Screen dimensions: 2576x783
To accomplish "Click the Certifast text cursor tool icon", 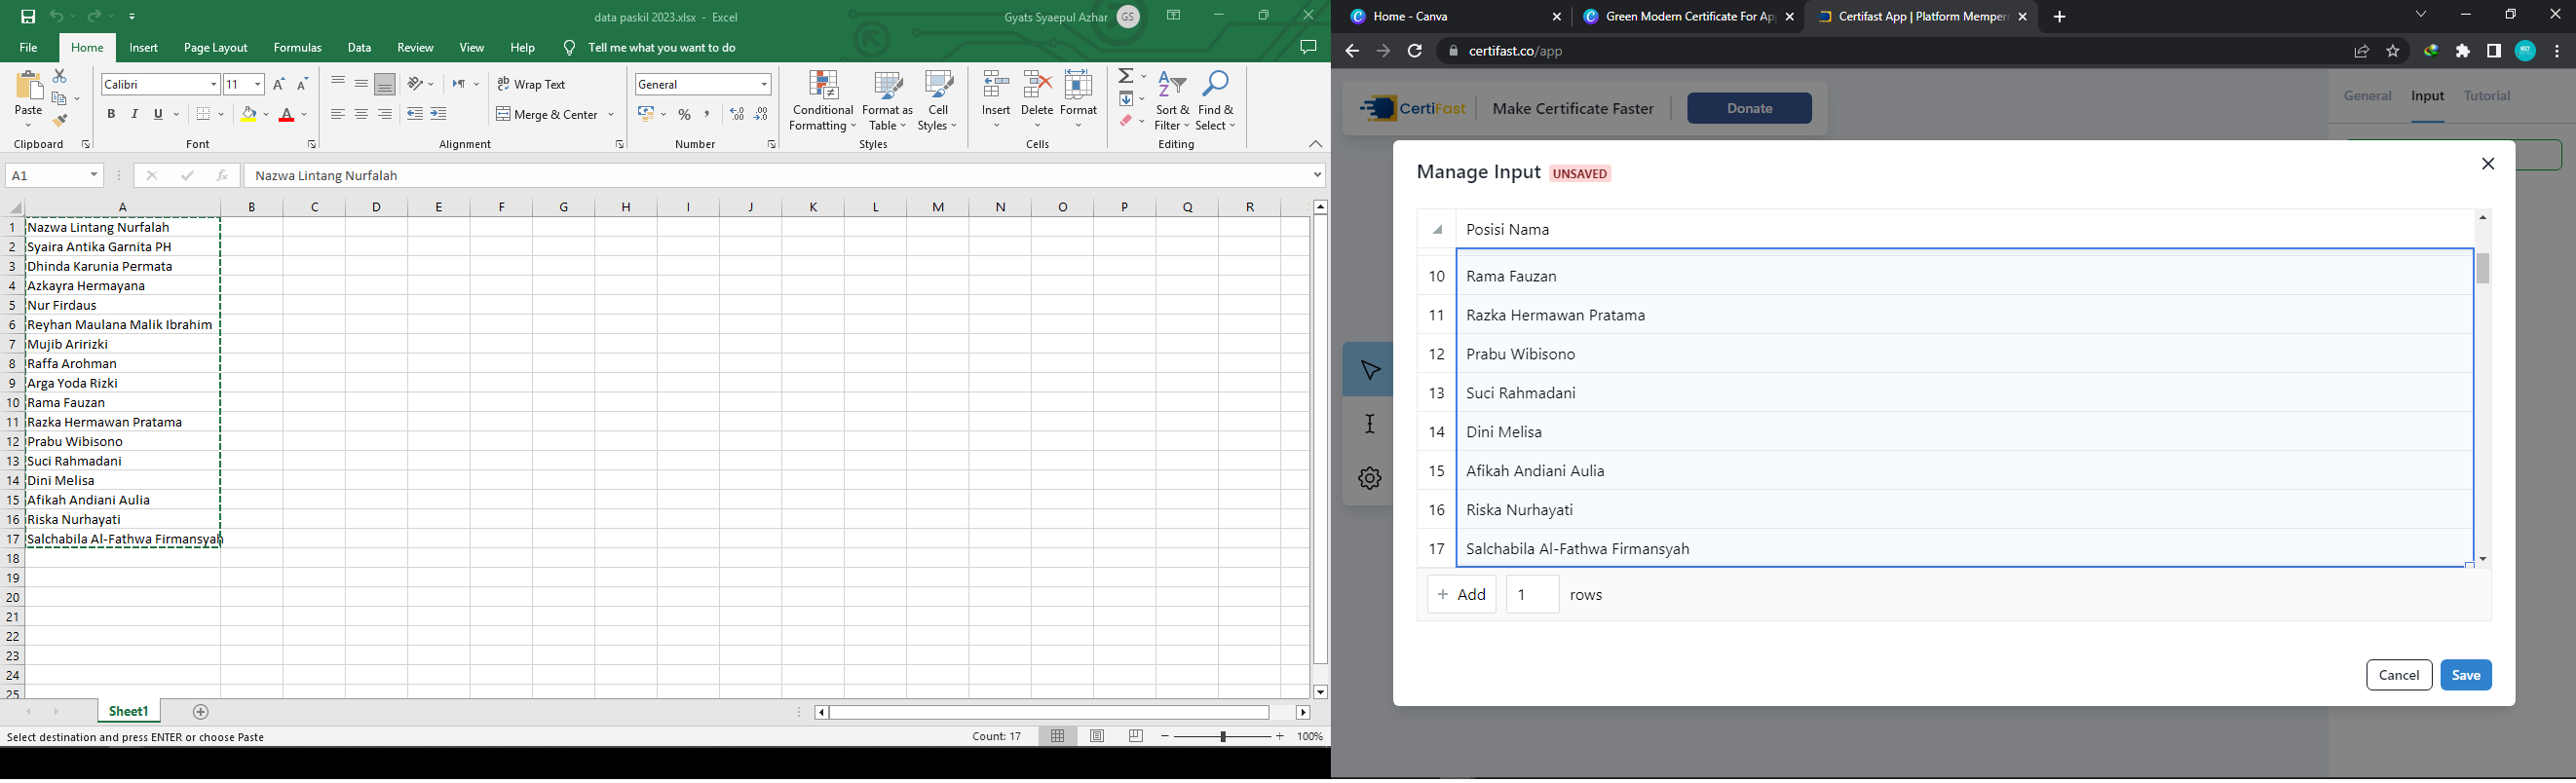I will coord(1370,424).
